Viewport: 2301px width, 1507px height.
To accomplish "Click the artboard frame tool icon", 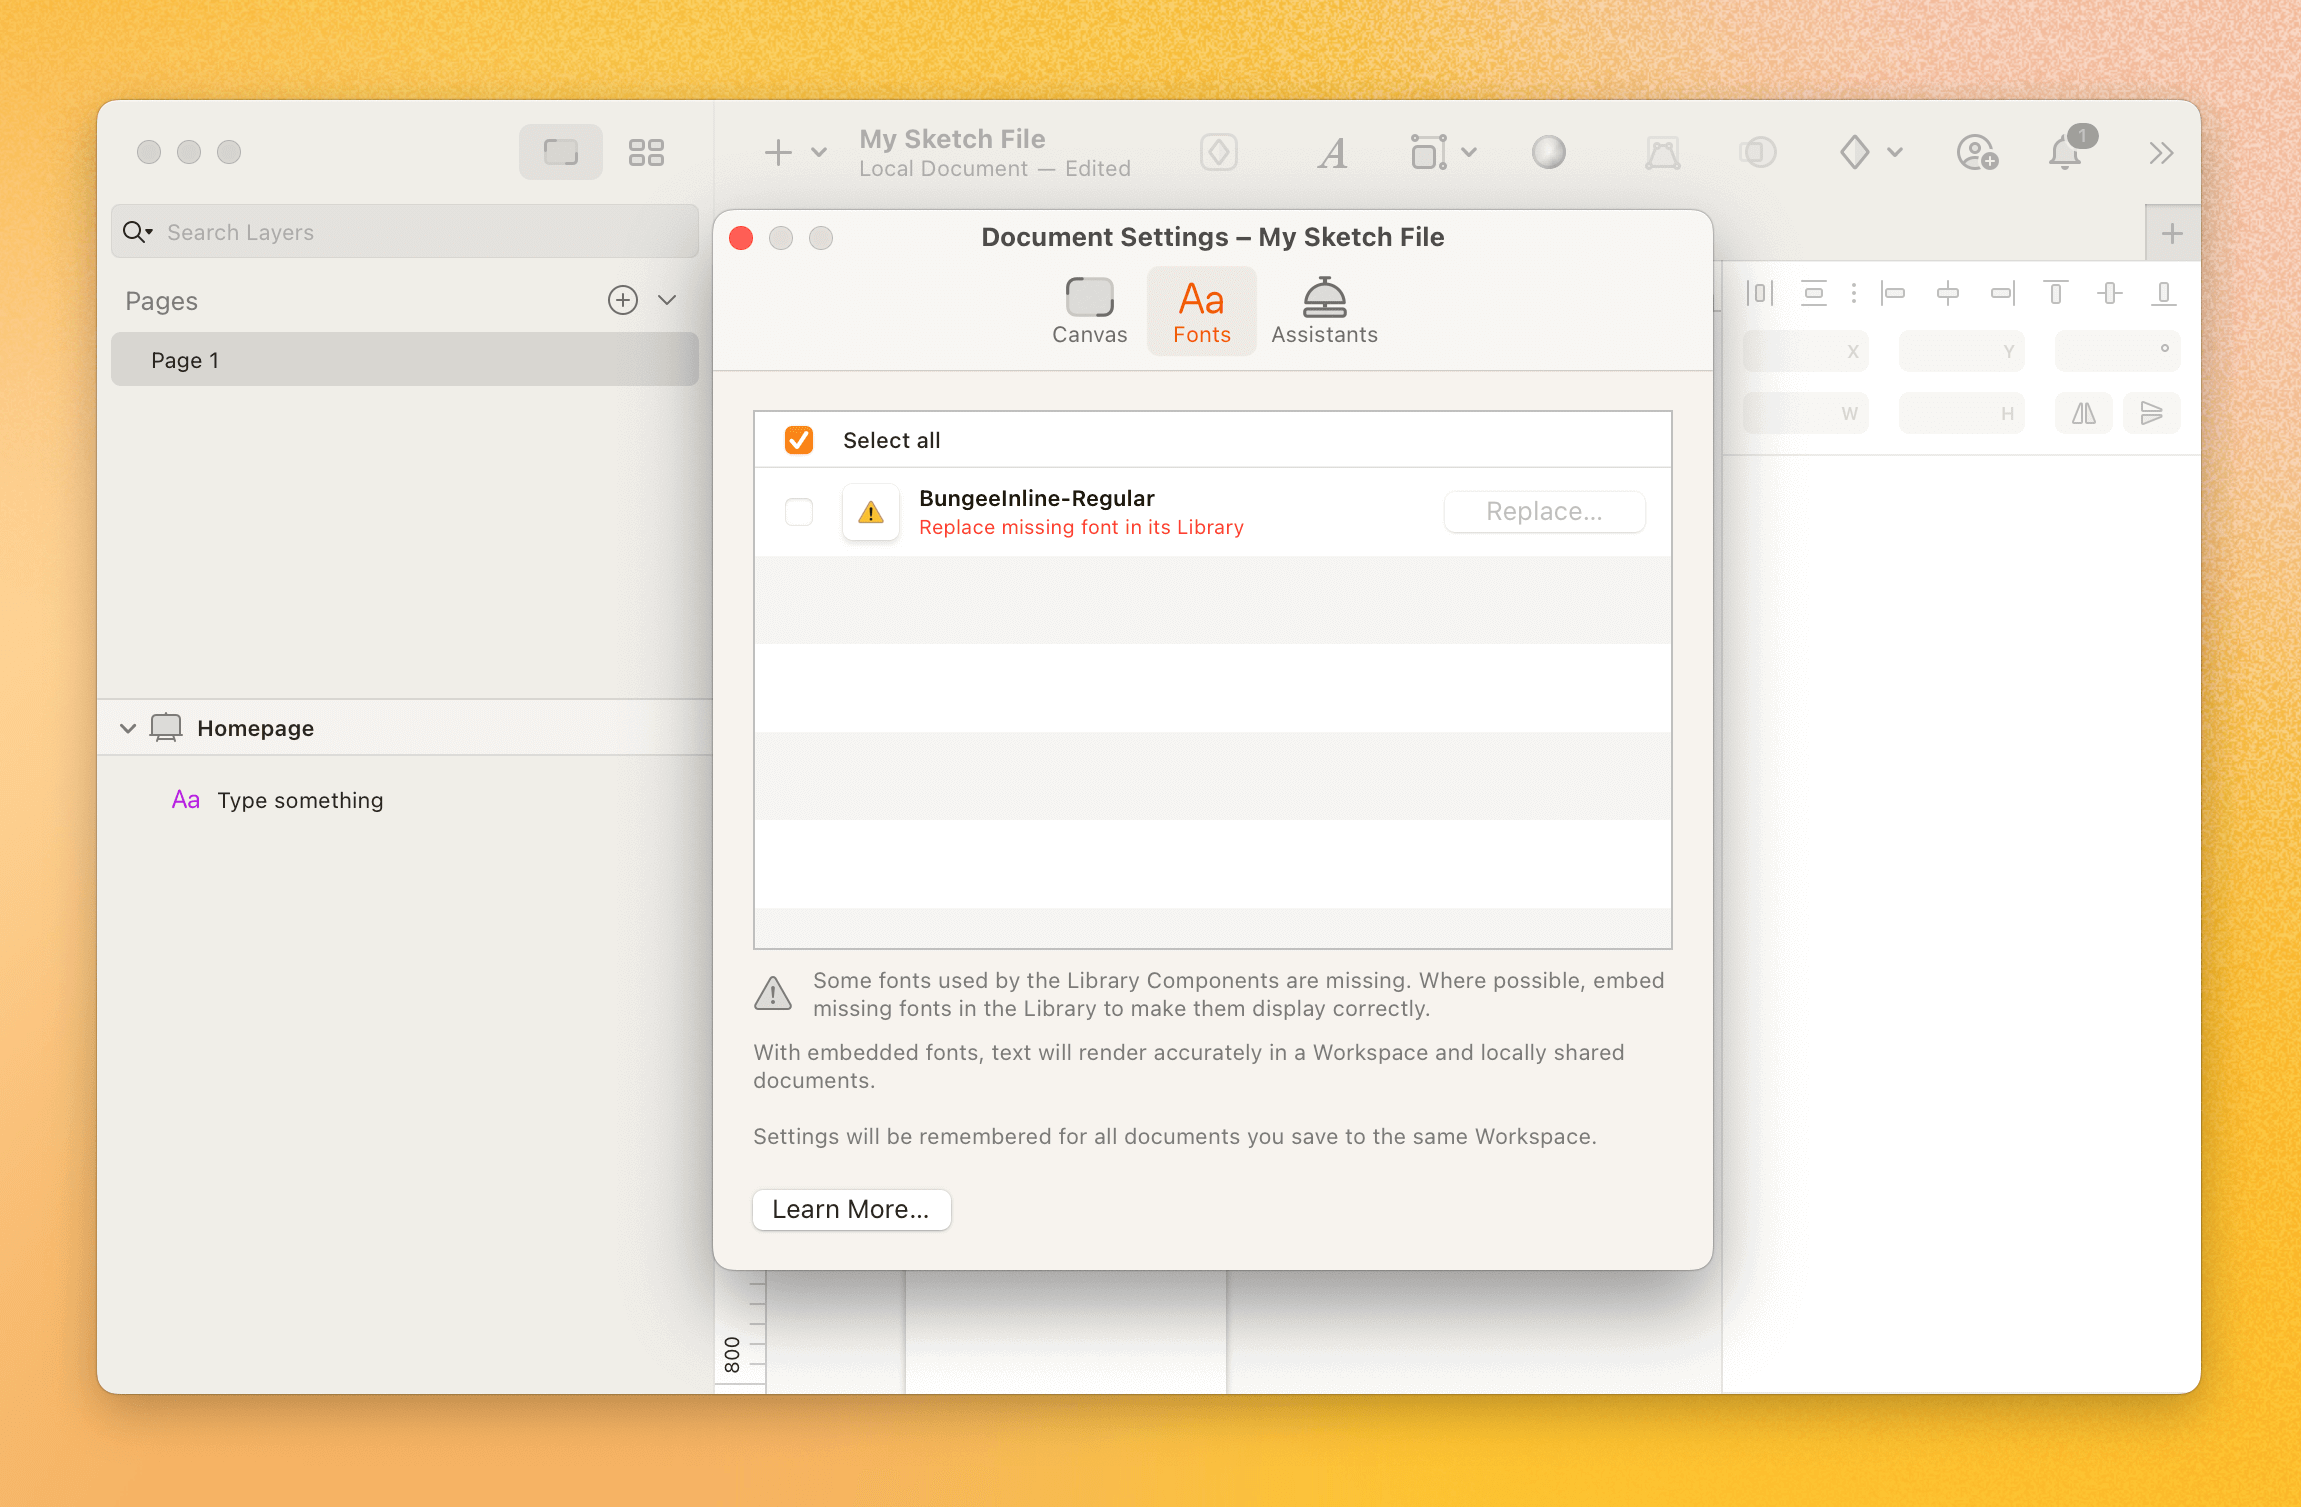I will pos(1429,152).
